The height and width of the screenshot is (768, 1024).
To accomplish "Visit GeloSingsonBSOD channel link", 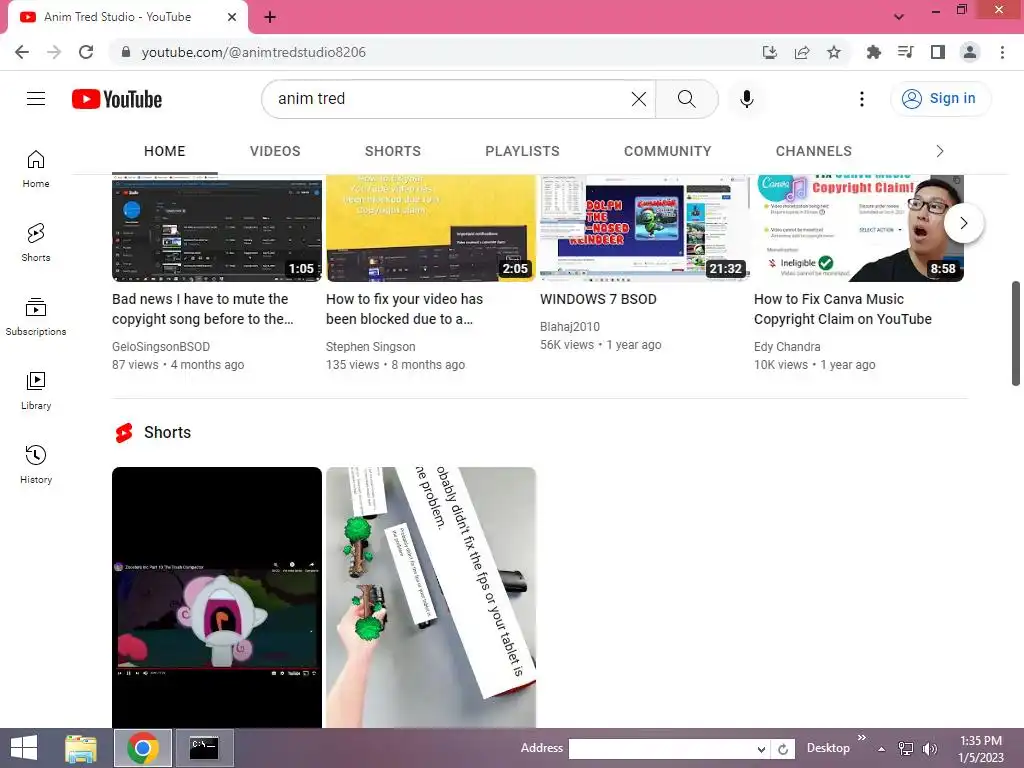I will tap(161, 347).
